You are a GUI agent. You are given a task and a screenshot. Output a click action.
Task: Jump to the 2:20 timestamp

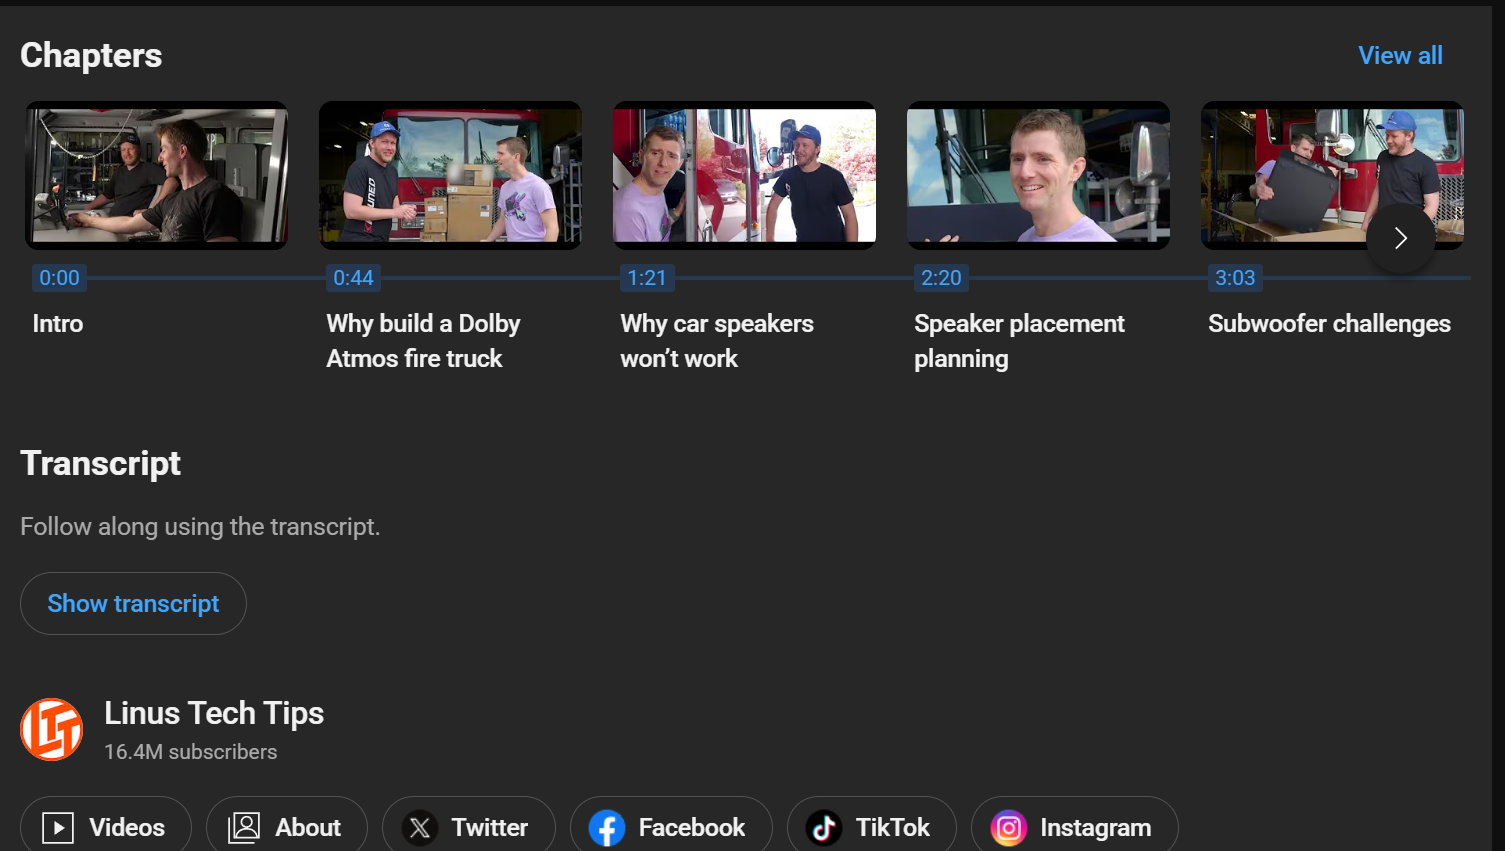pyautogui.click(x=941, y=278)
